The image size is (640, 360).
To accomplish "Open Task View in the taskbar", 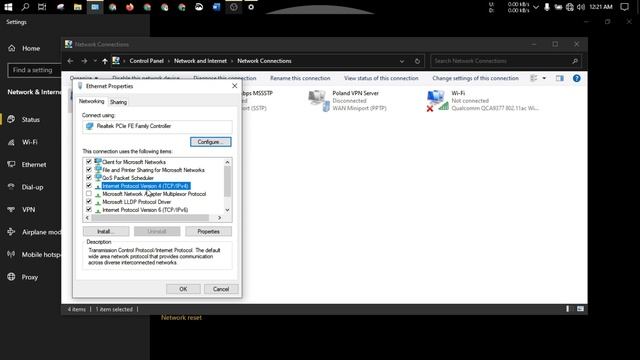I will (x=42, y=7).
